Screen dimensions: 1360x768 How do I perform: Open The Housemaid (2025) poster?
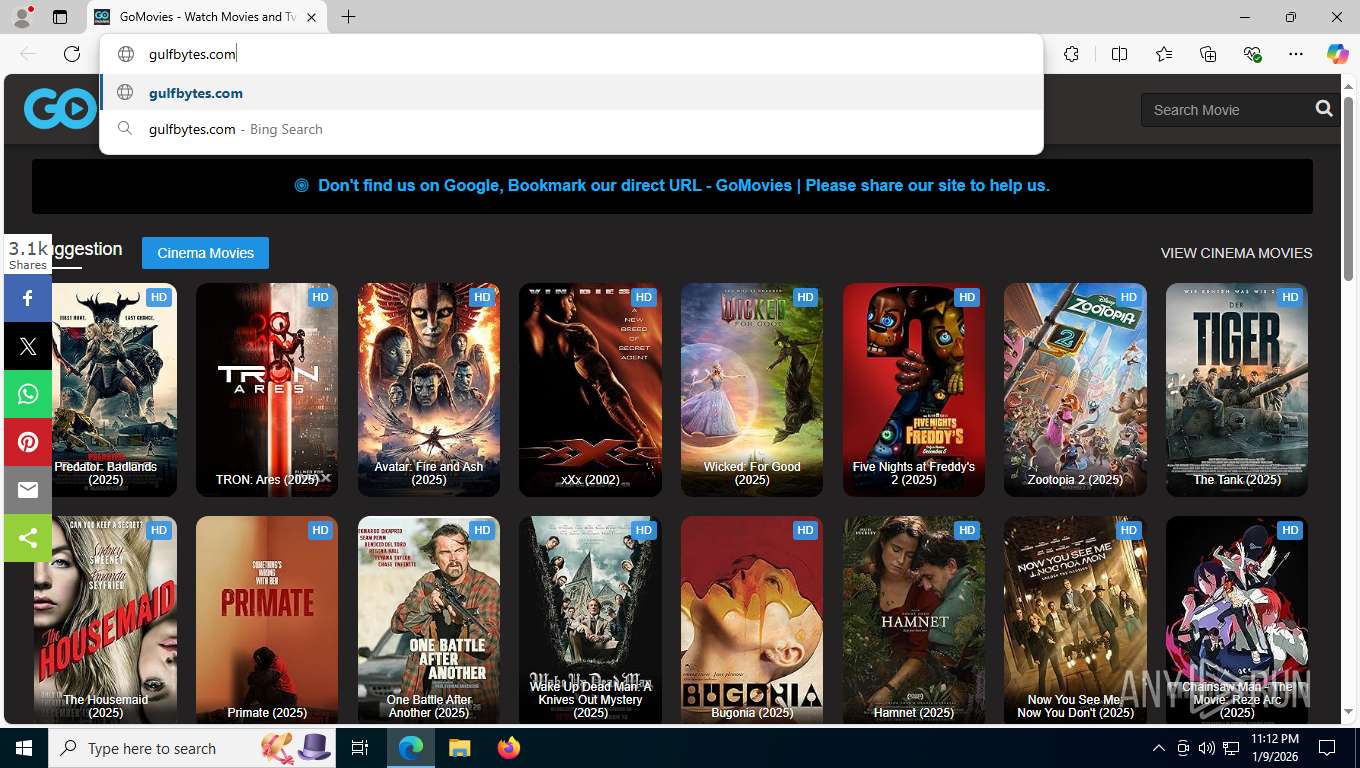[105, 620]
